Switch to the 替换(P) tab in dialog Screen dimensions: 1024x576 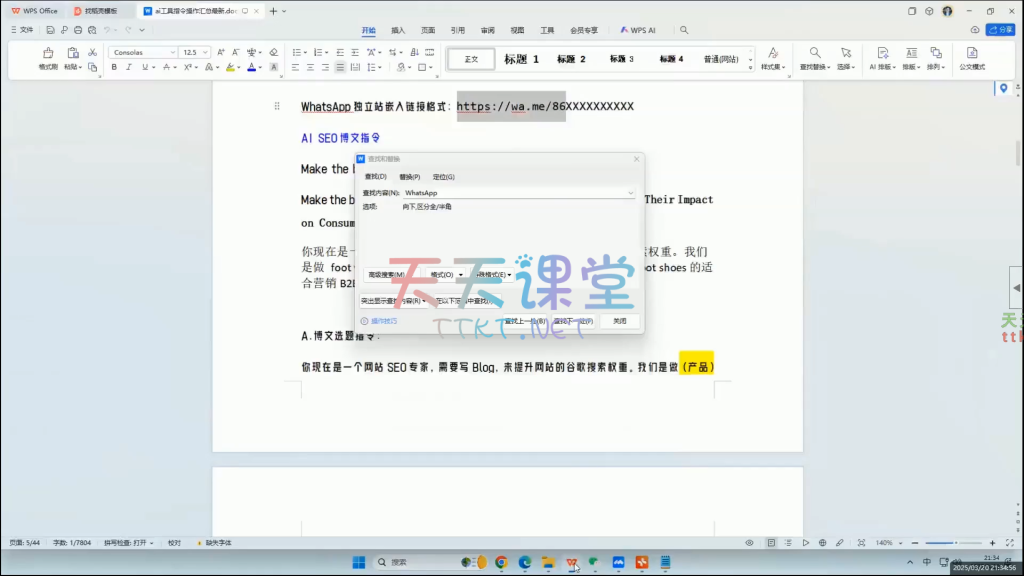point(409,177)
